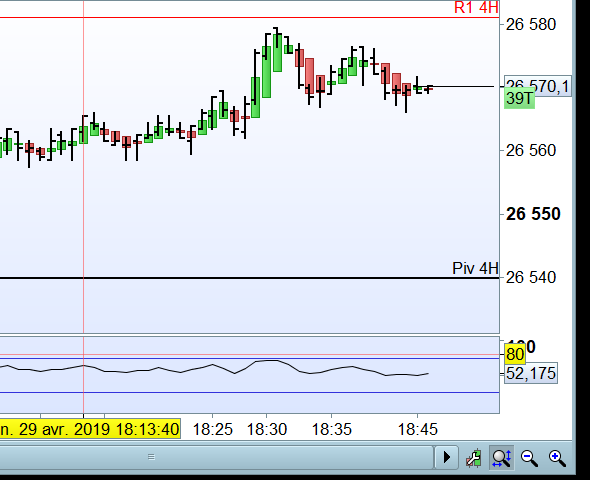The image size is (590, 480).
Task: Click the 26 560 price axis label
Action: [531, 150]
